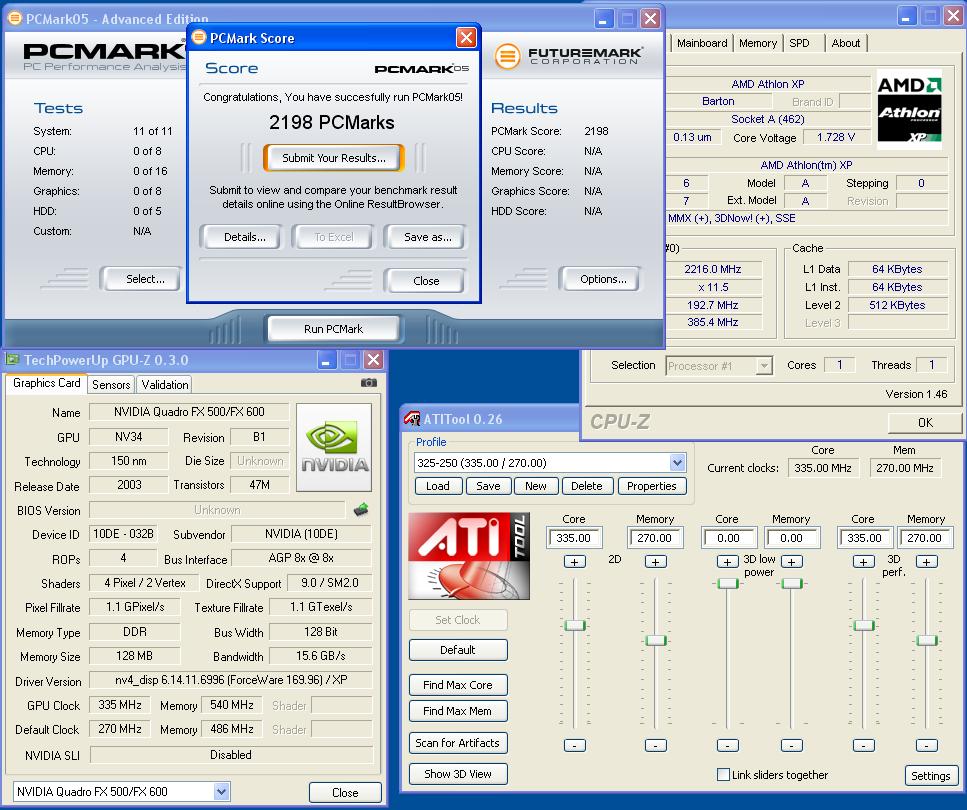This screenshot has height=810, width=967.
Task: Click the Run PCMark button
Action: (334, 329)
